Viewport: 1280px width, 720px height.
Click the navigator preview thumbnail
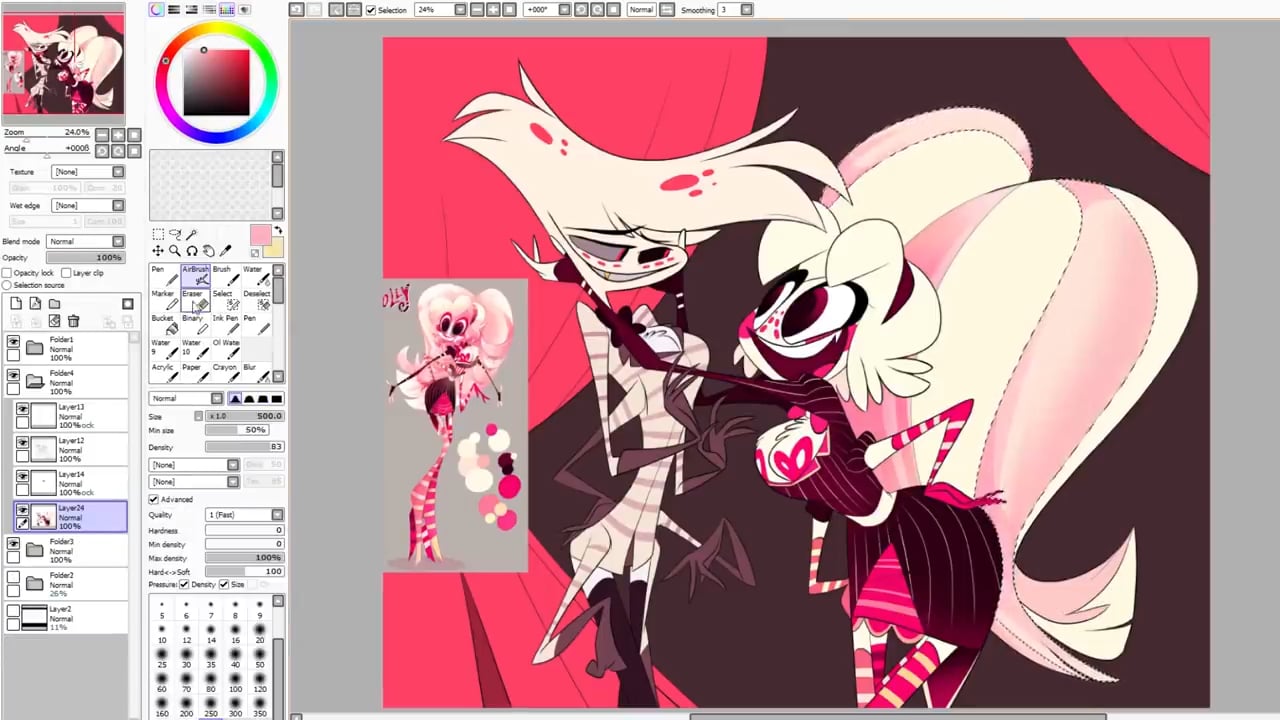click(63, 64)
